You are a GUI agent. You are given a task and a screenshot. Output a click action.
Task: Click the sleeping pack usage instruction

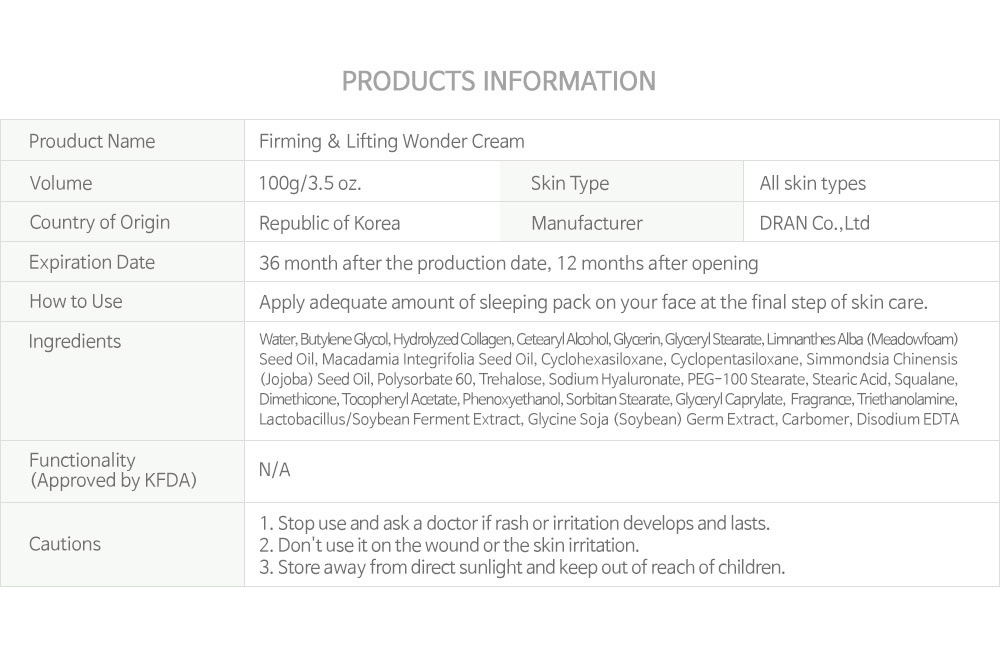click(593, 302)
